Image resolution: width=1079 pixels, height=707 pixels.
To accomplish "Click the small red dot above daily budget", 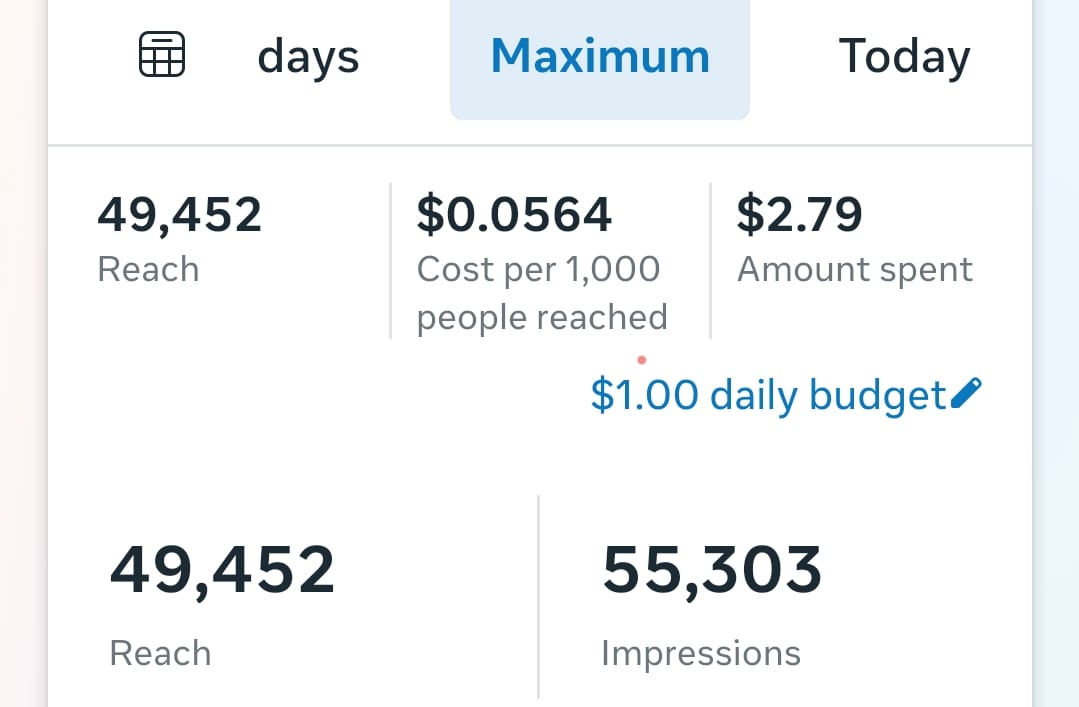I will [641, 360].
